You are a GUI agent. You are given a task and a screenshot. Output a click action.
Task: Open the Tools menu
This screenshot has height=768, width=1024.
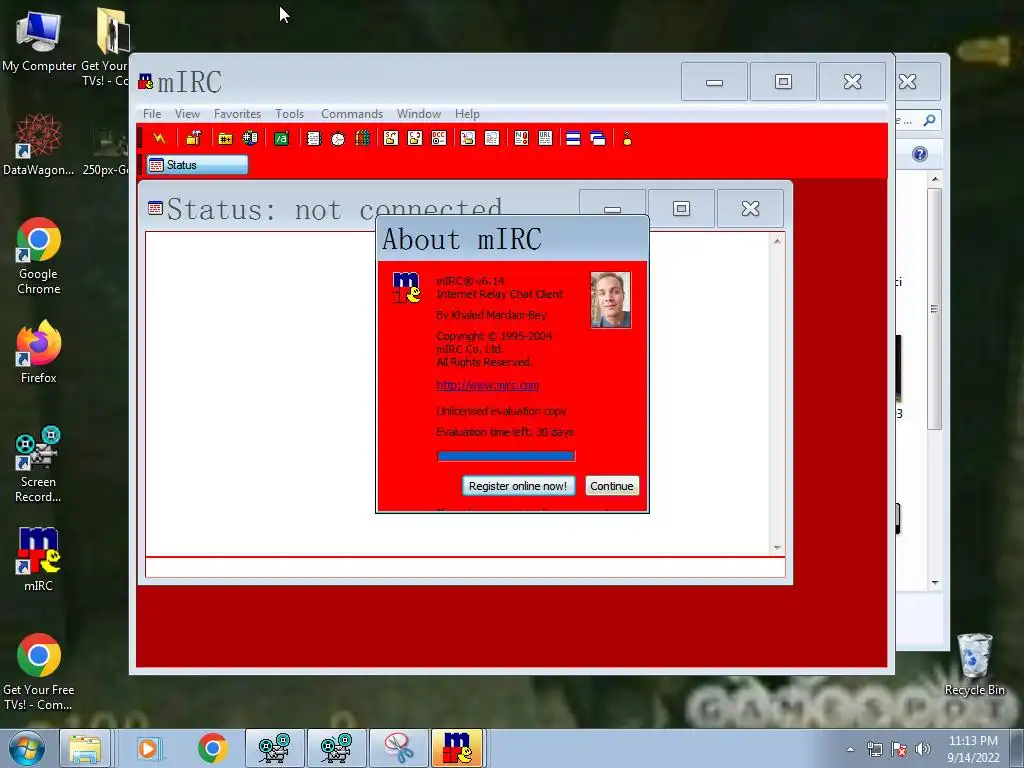click(x=289, y=114)
